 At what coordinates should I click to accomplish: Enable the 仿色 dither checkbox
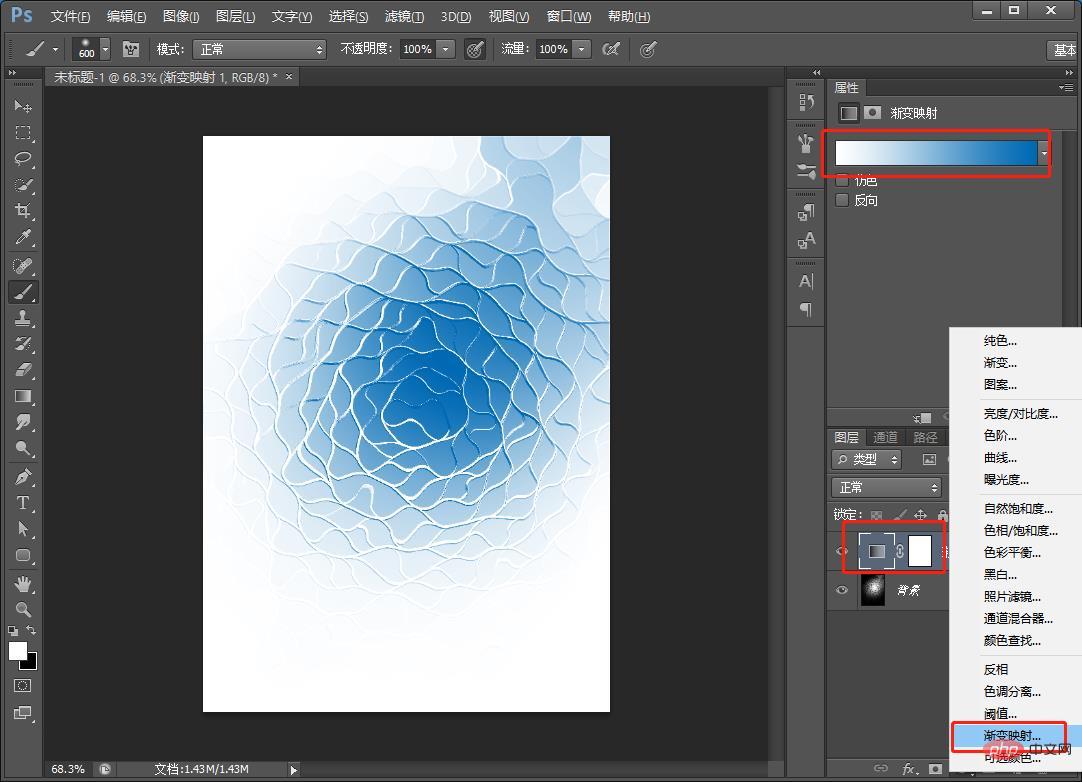[842, 180]
